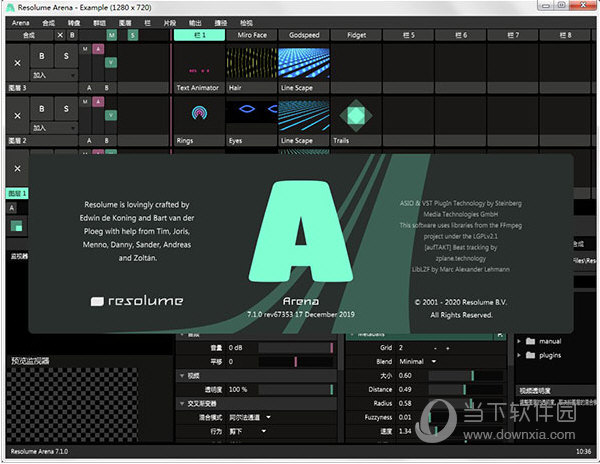600x464 pixels.
Task: Select column 栏 8
Action: [566, 35]
